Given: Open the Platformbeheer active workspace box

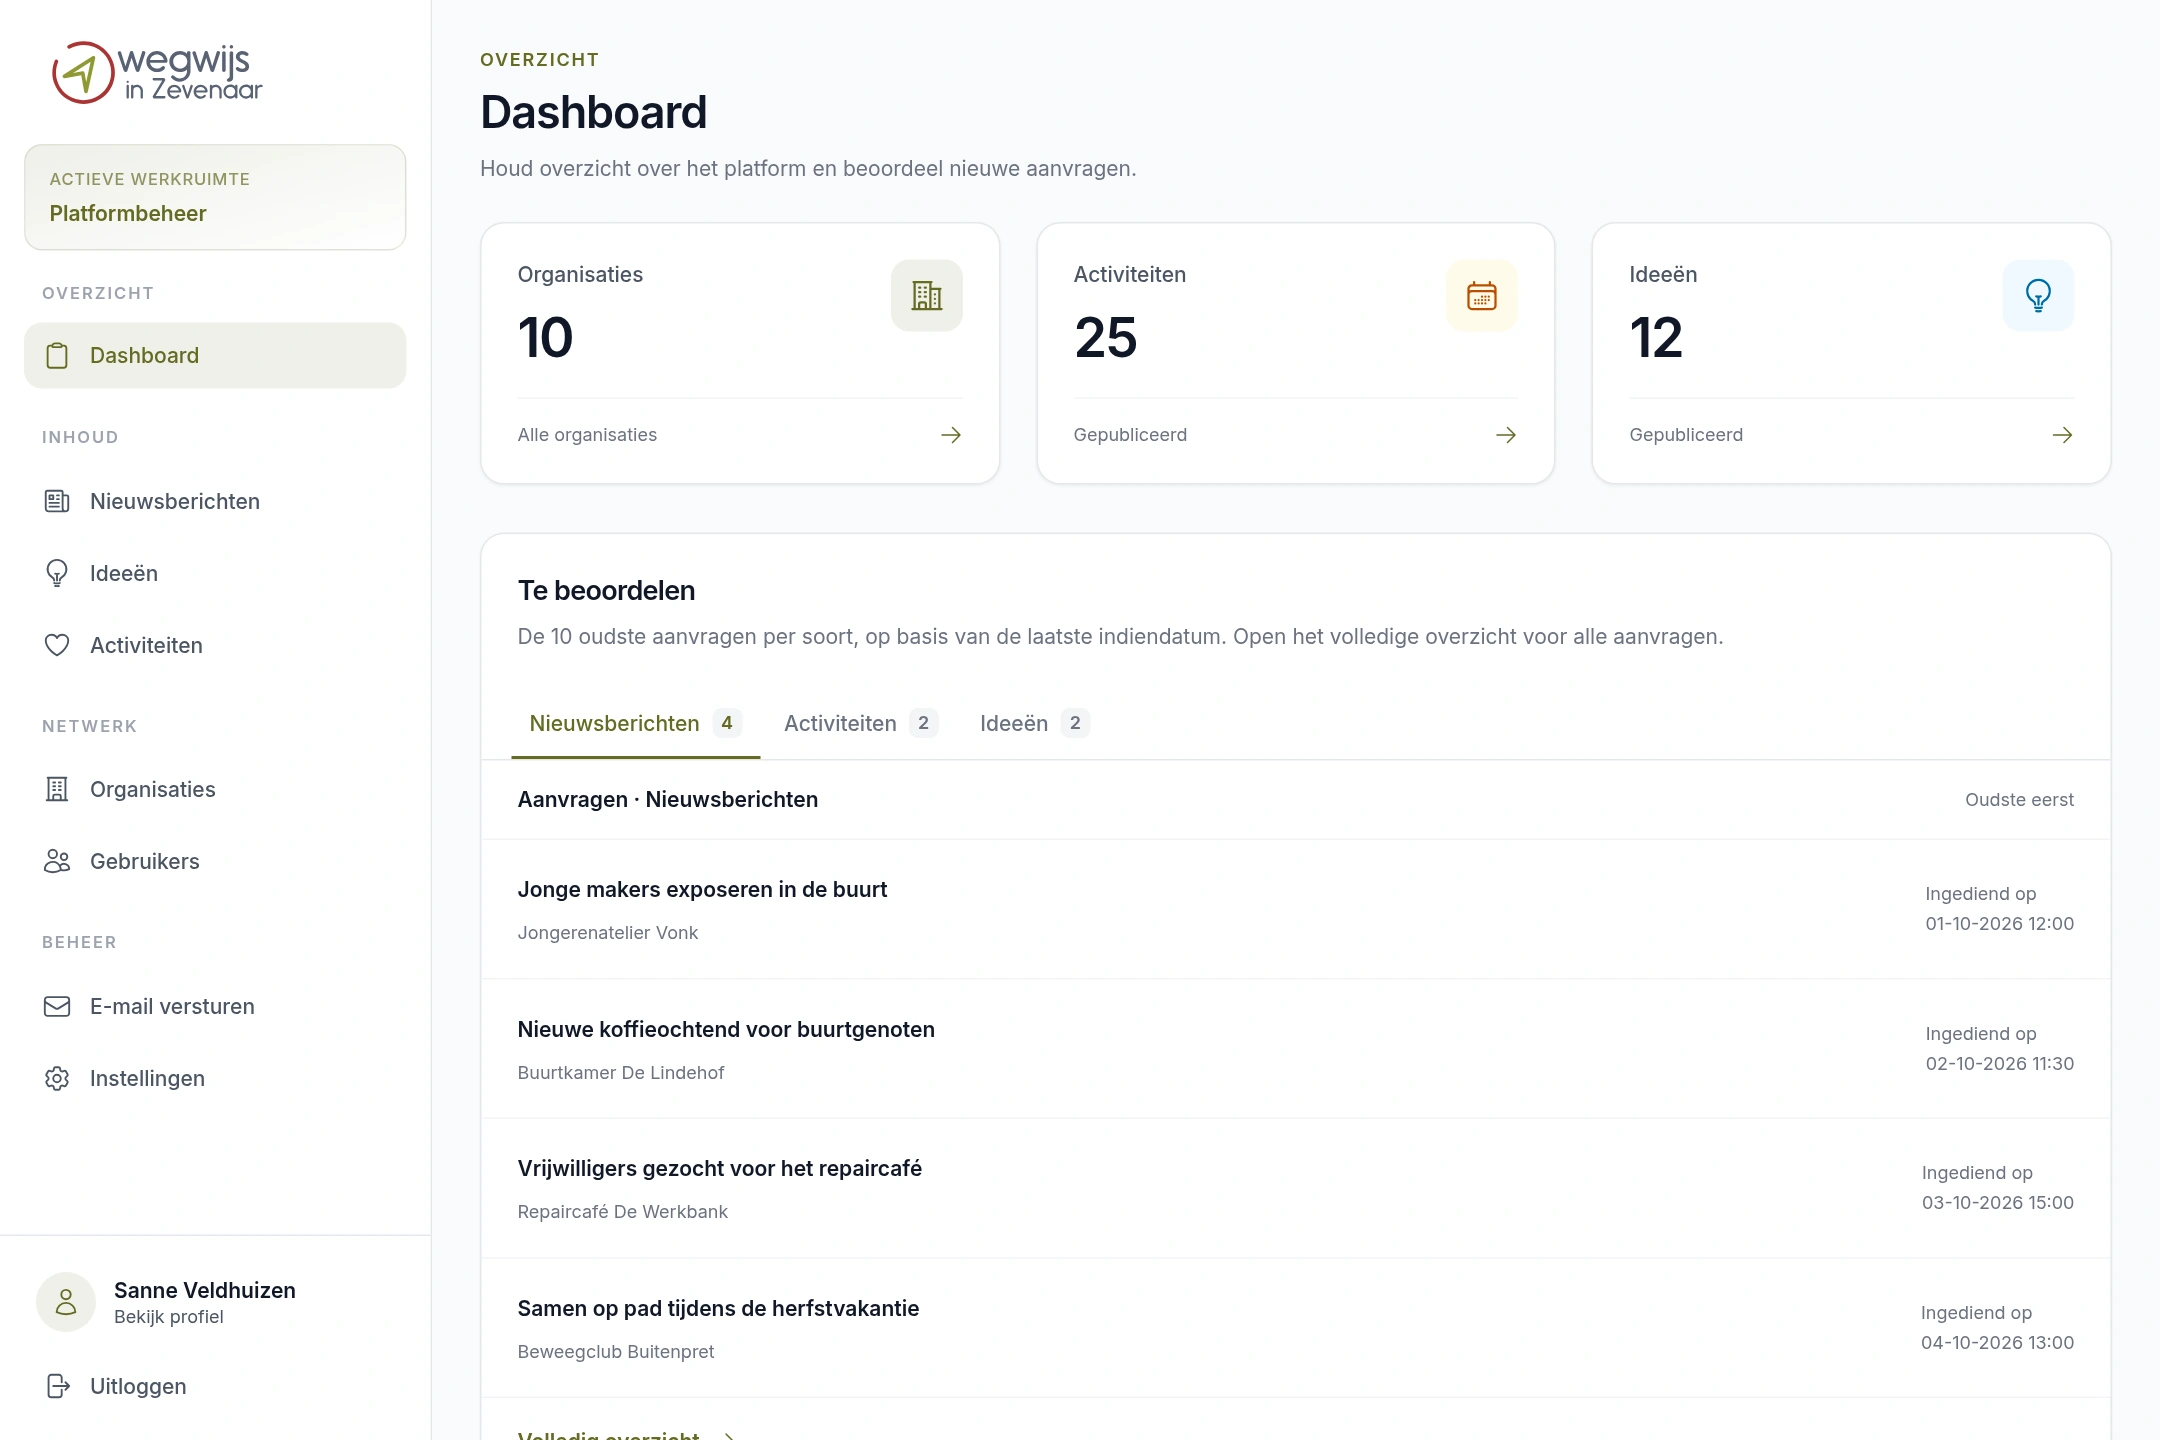Looking at the screenshot, I should tap(215, 197).
